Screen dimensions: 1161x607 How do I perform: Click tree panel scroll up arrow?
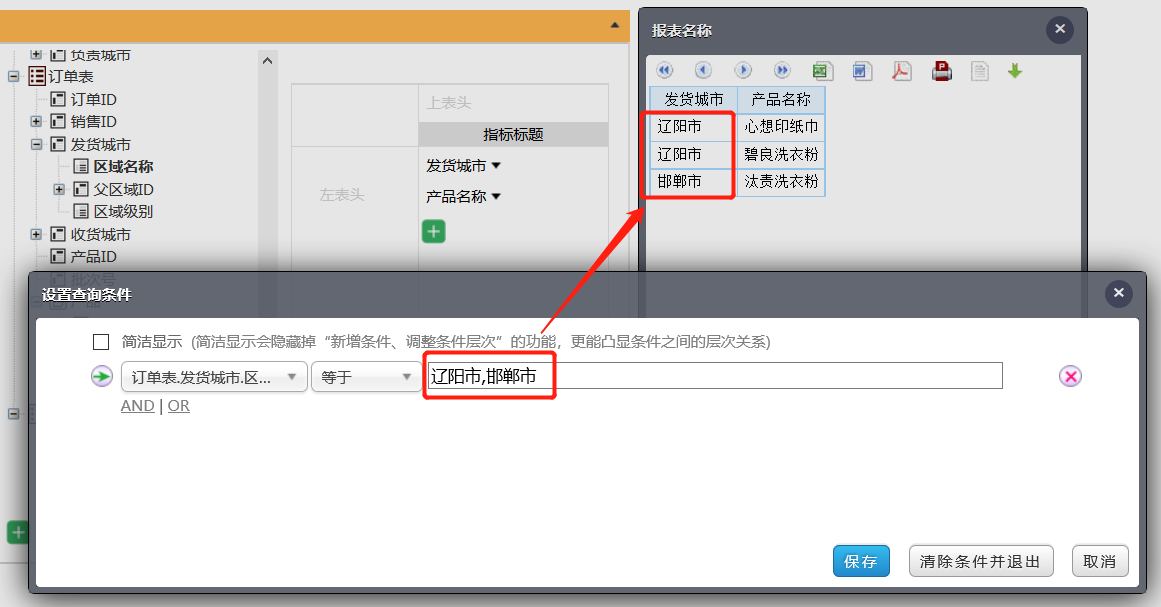coord(268,61)
